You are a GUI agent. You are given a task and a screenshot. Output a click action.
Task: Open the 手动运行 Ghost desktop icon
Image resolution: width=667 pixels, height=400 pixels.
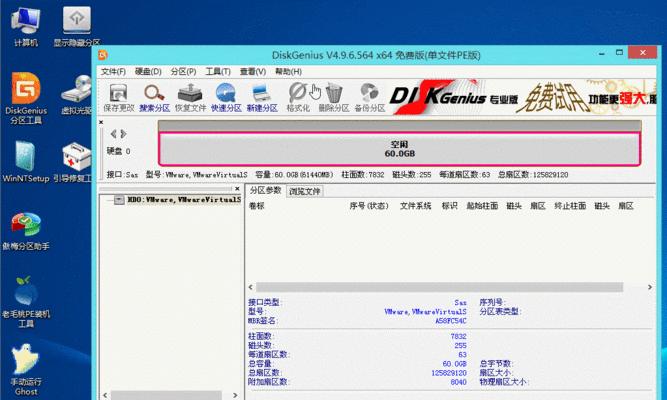pos(26,369)
